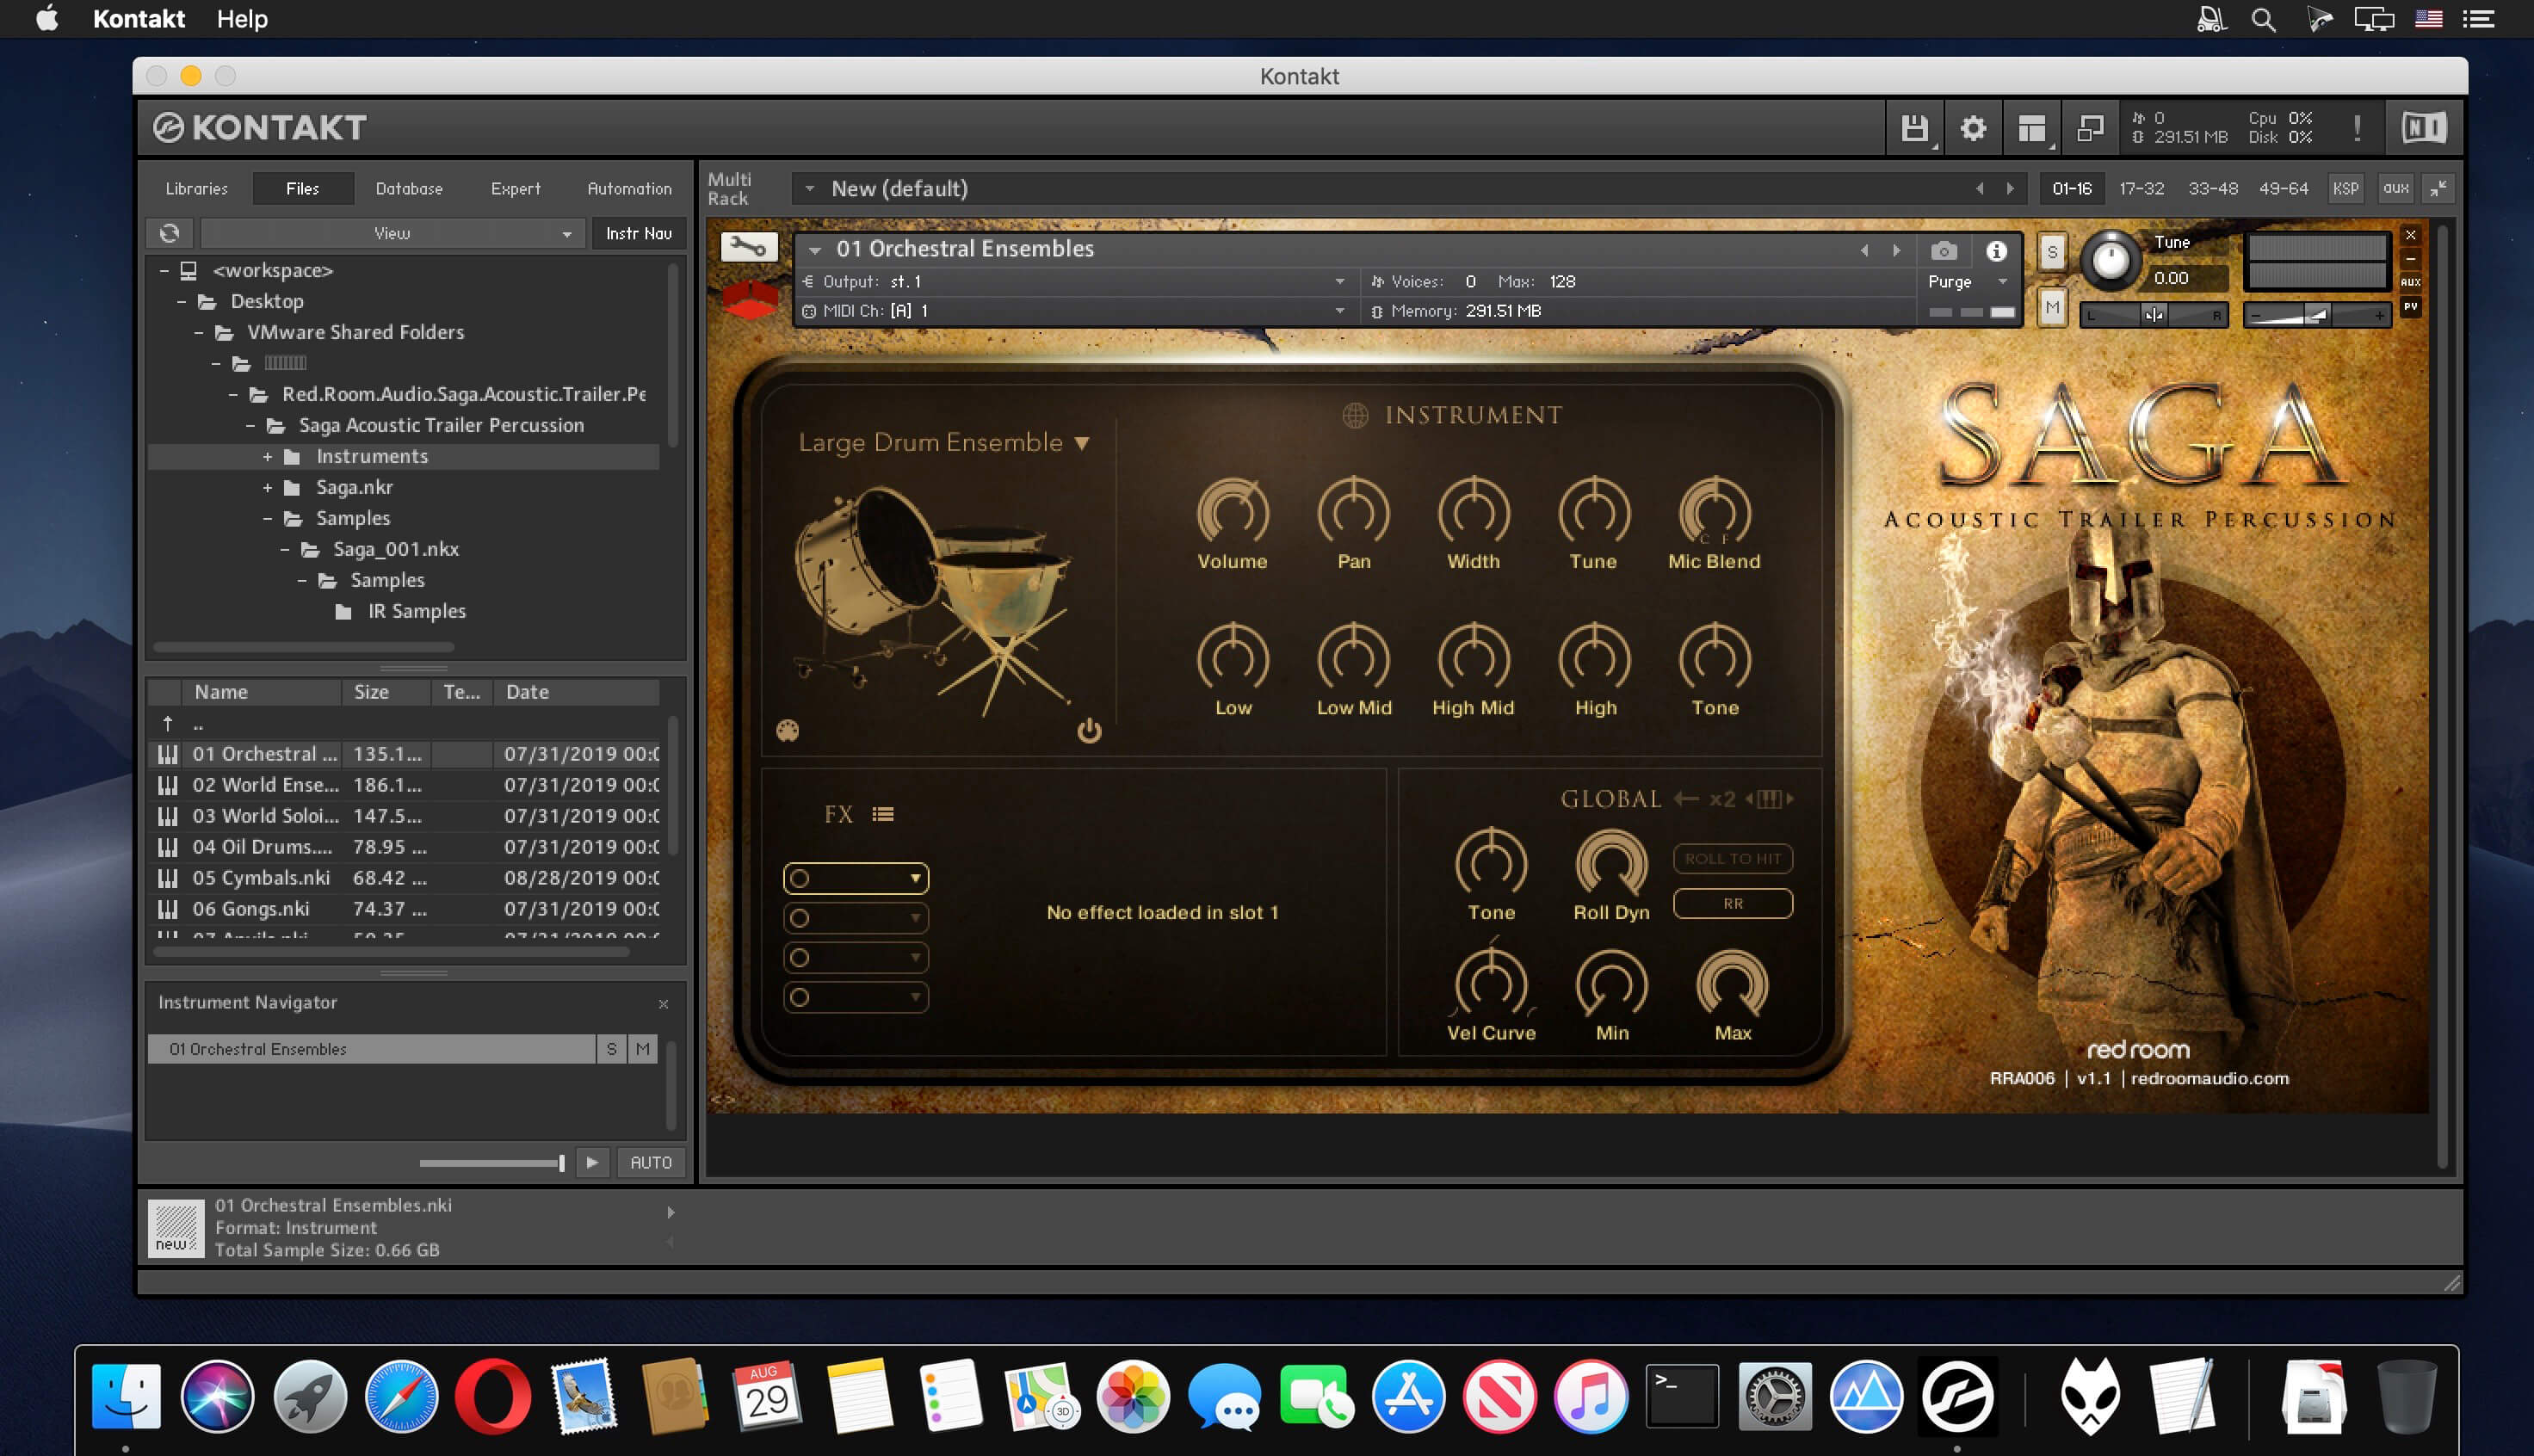Launch Safari from the Dock

coord(401,1396)
